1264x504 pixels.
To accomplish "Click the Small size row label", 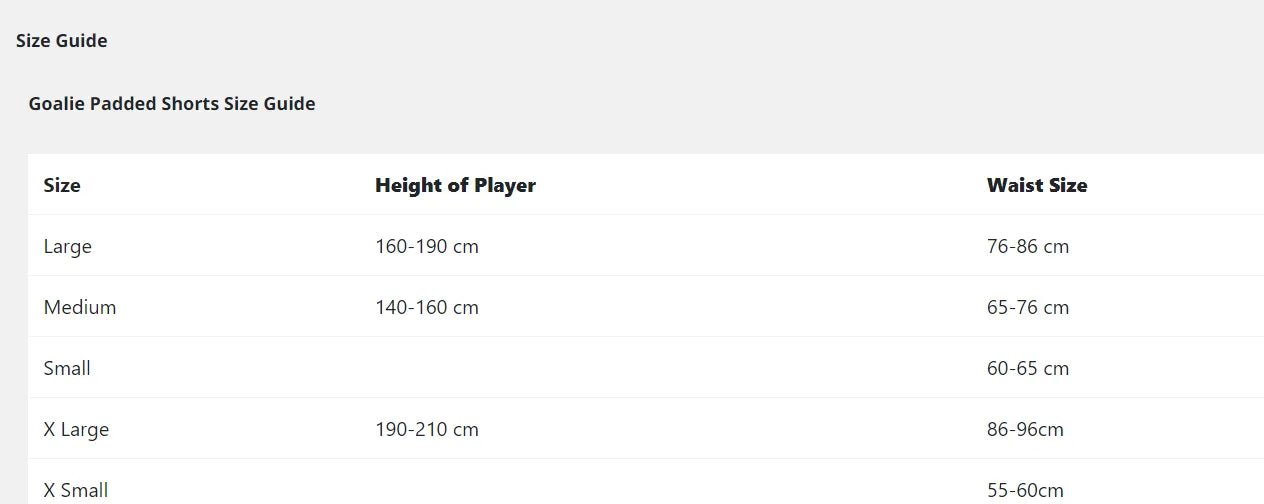I will (67, 368).
